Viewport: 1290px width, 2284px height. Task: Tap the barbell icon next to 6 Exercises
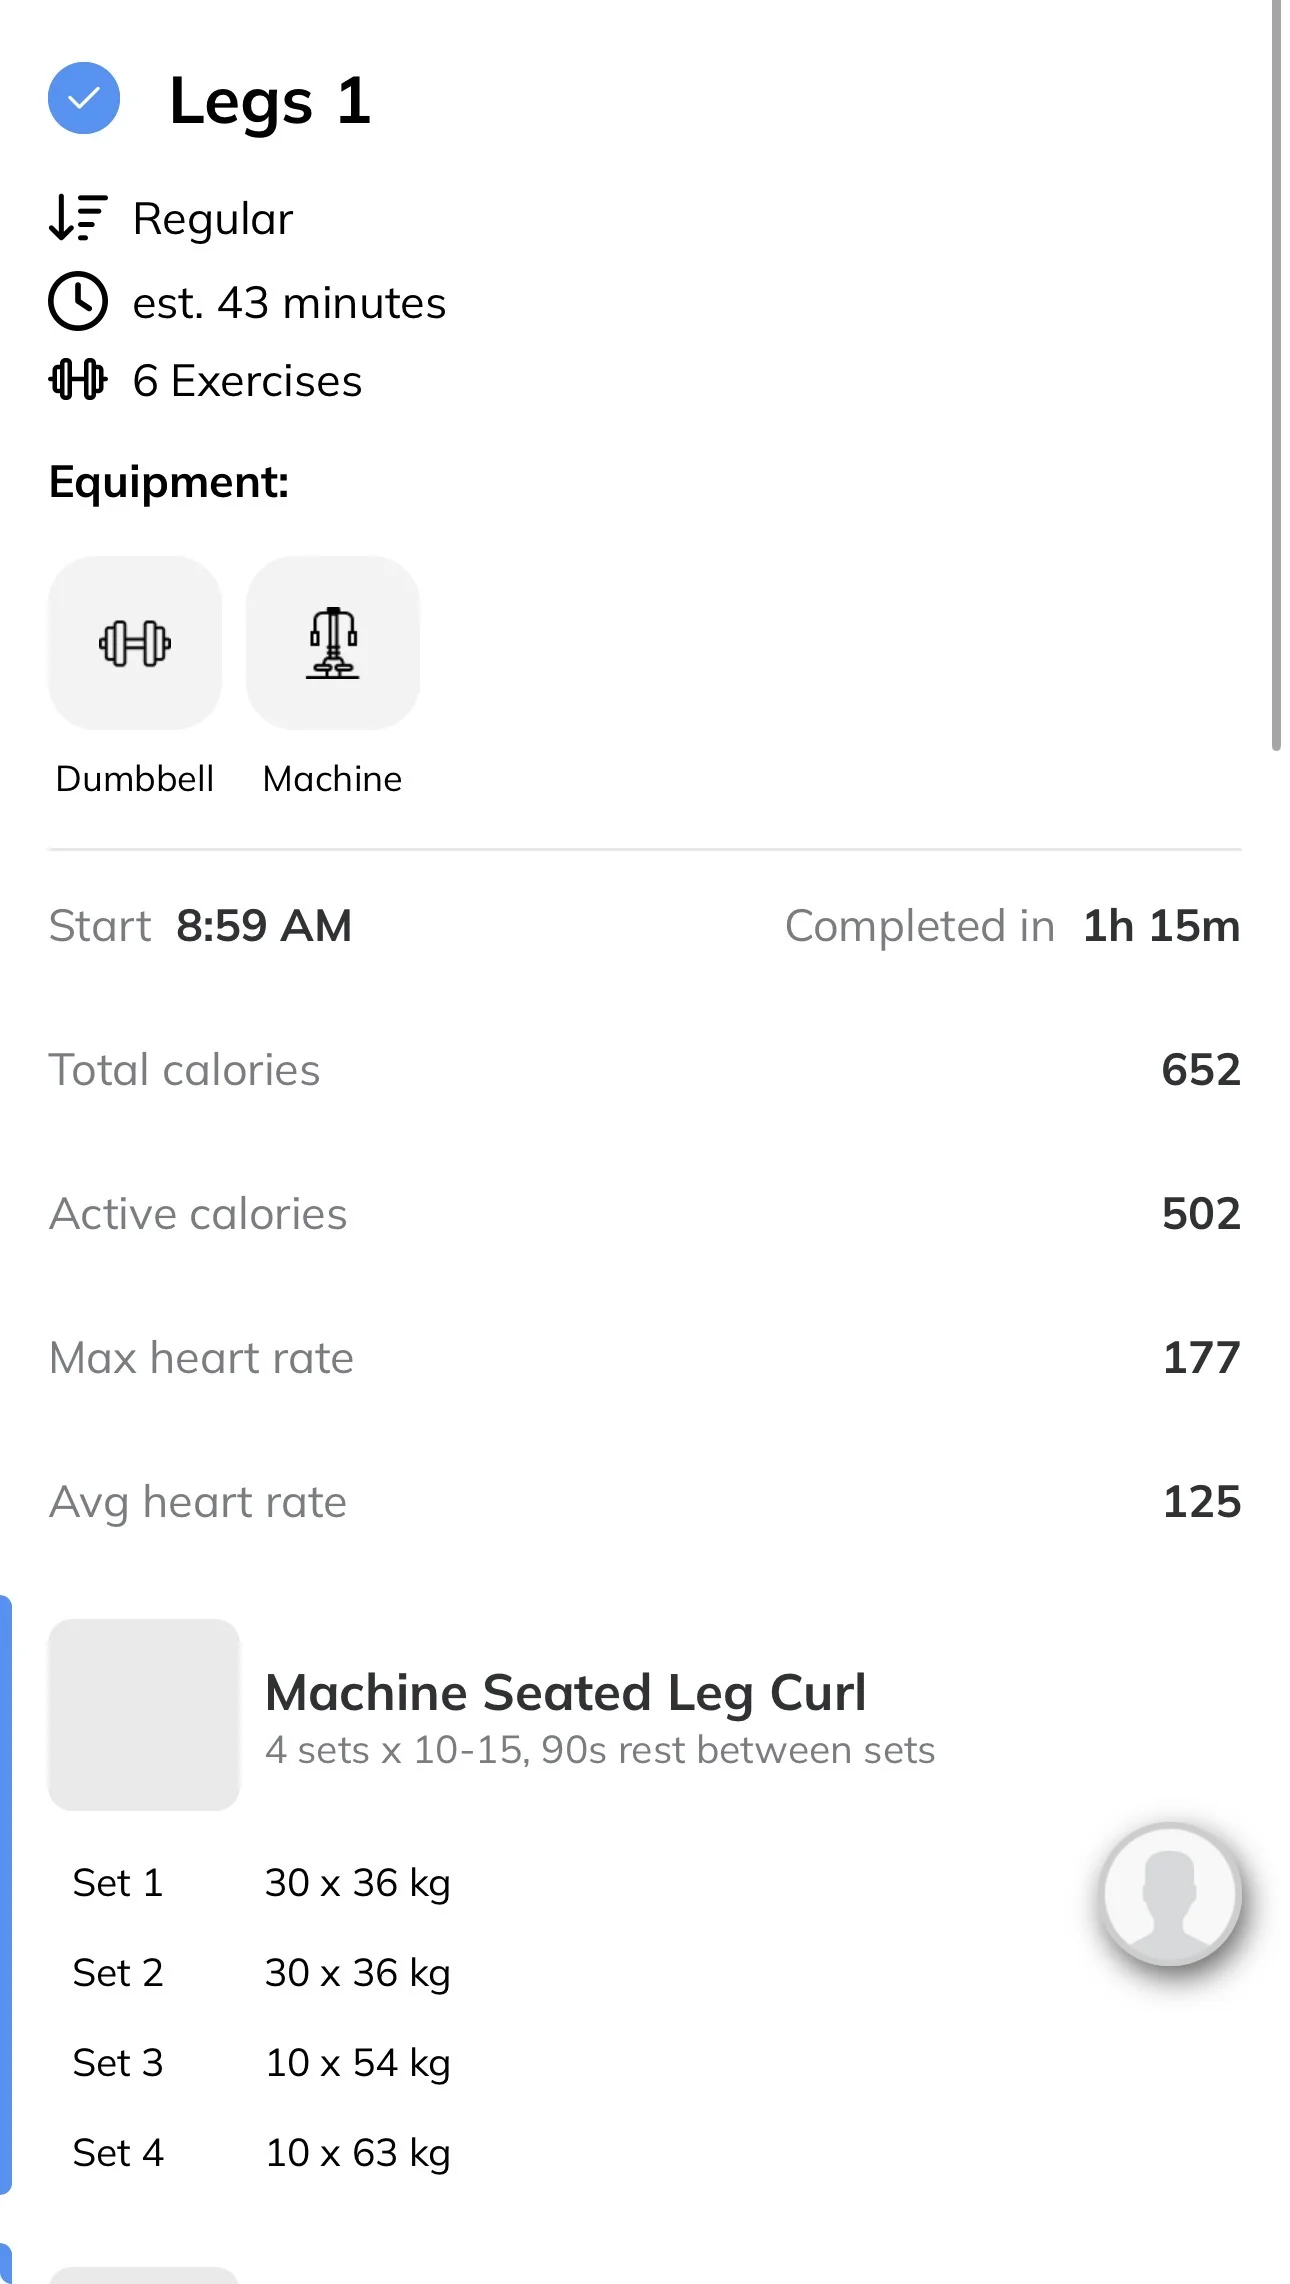pos(78,380)
